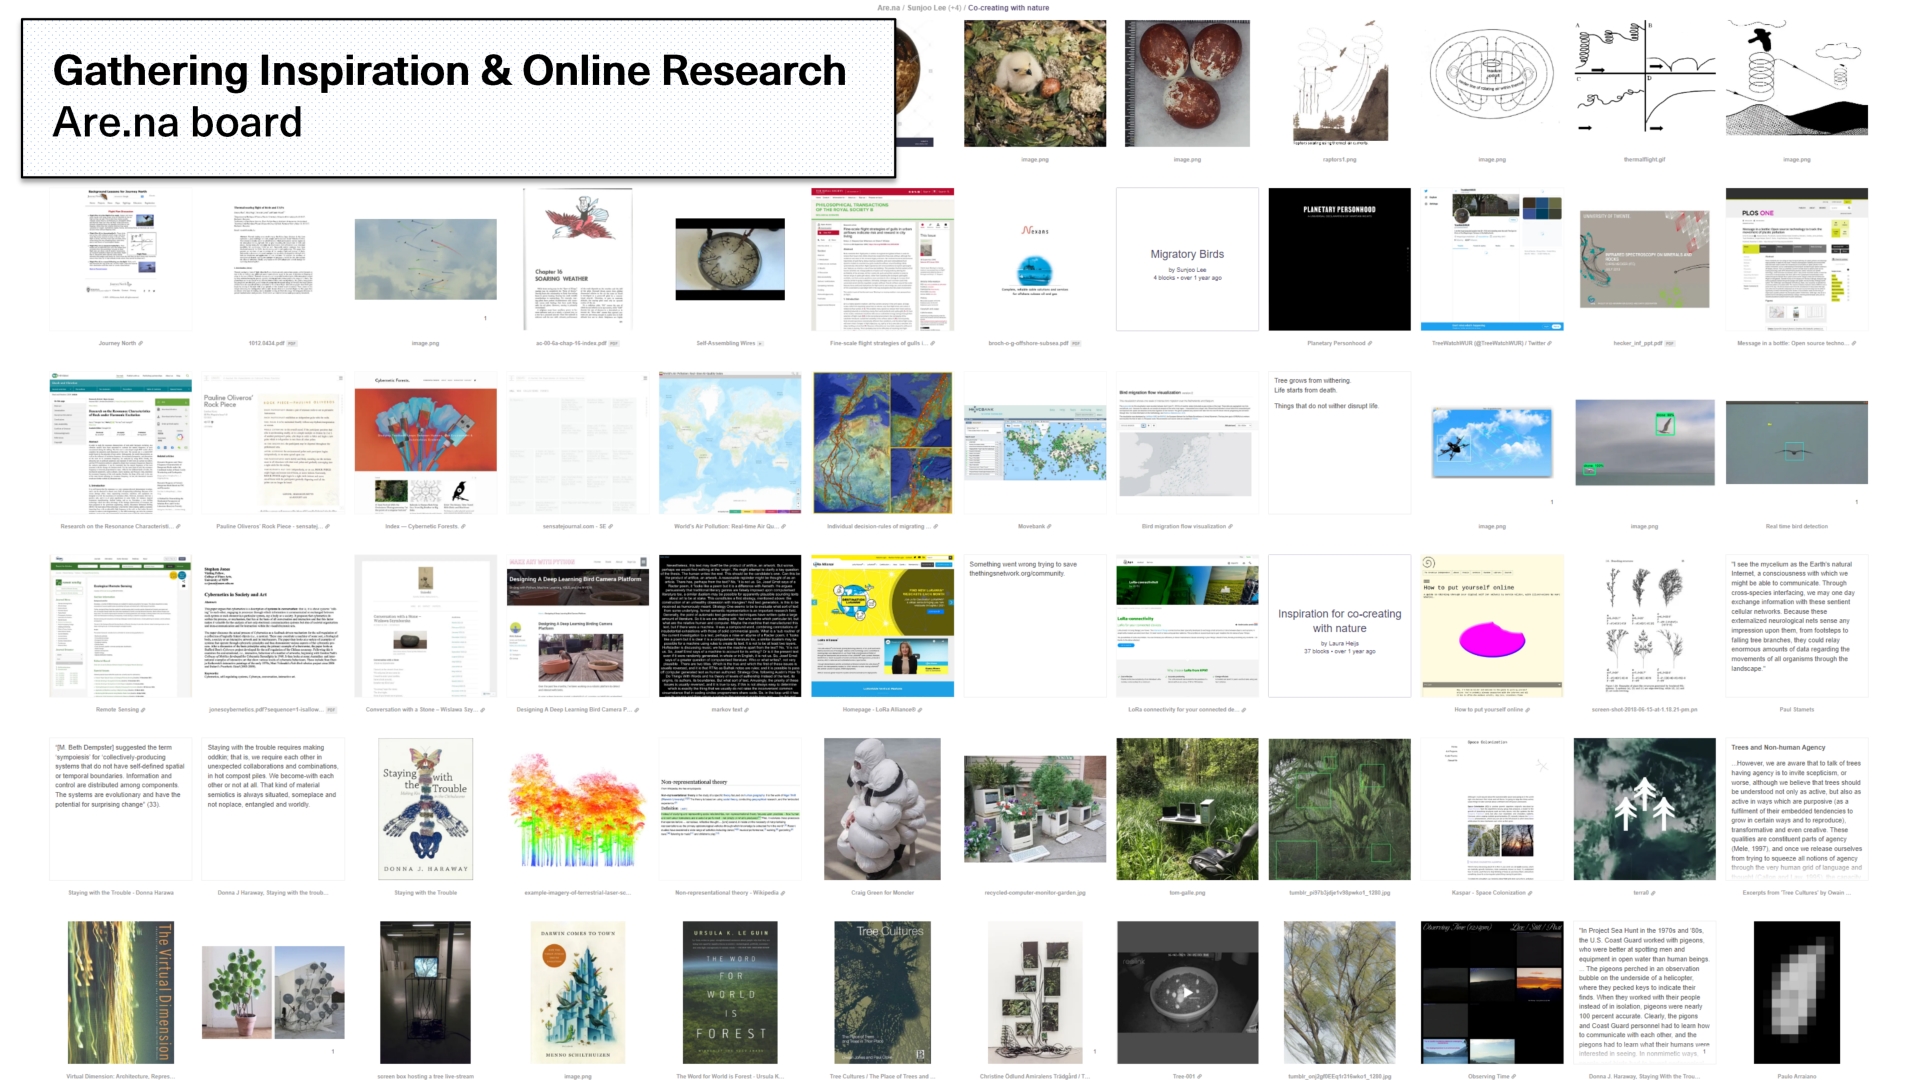1920x1080 pixels.
Task: Click the PDF badge next to 1012.0434.pdf
Action: [x=292, y=344]
